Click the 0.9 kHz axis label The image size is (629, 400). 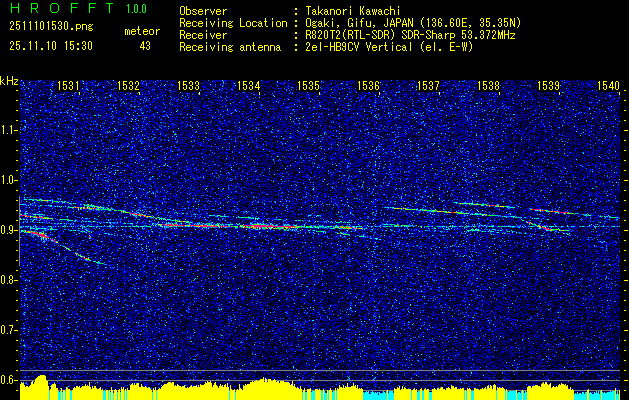pos(8,230)
